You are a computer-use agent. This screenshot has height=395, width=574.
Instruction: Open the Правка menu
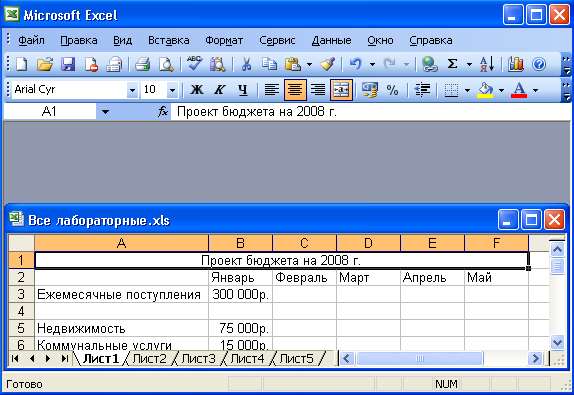[x=79, y=40]
